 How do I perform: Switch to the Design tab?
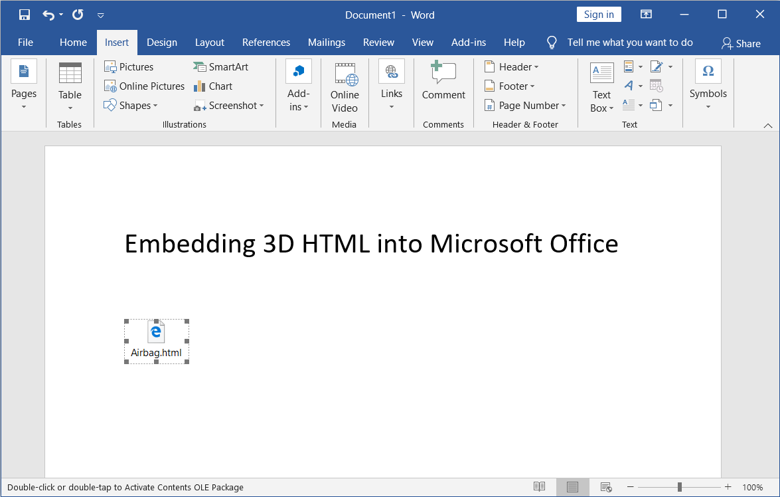coord(162,42)
